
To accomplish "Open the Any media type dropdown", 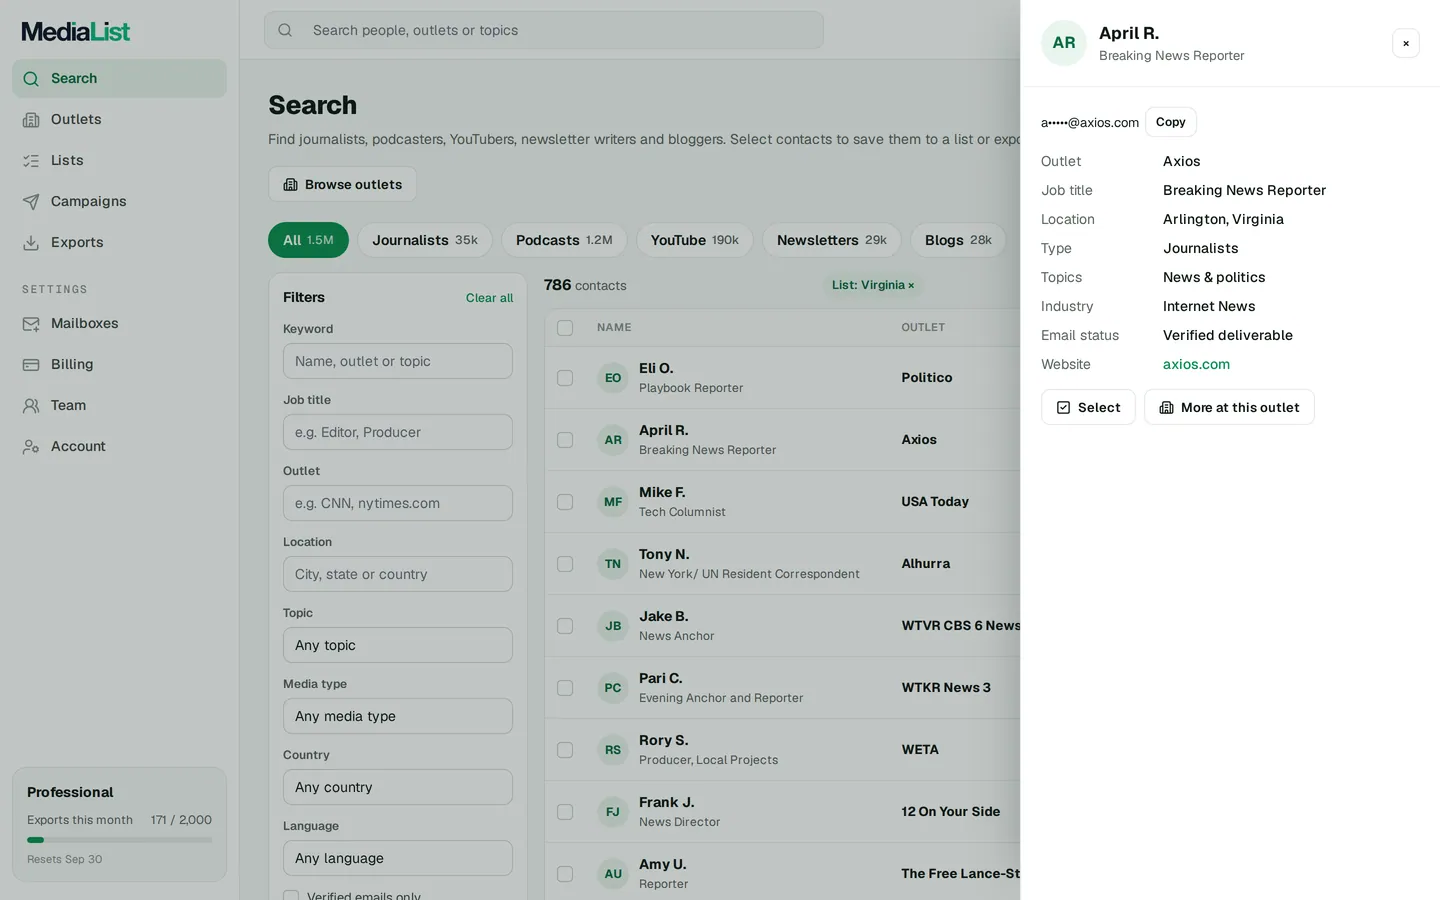I will pos(398,716).
